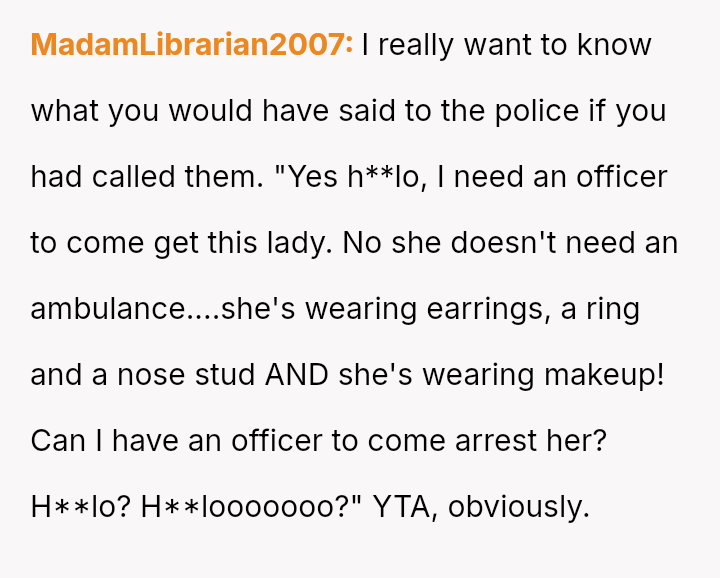
Task: Click the word "really" in first line
Action: click(419, 45)
